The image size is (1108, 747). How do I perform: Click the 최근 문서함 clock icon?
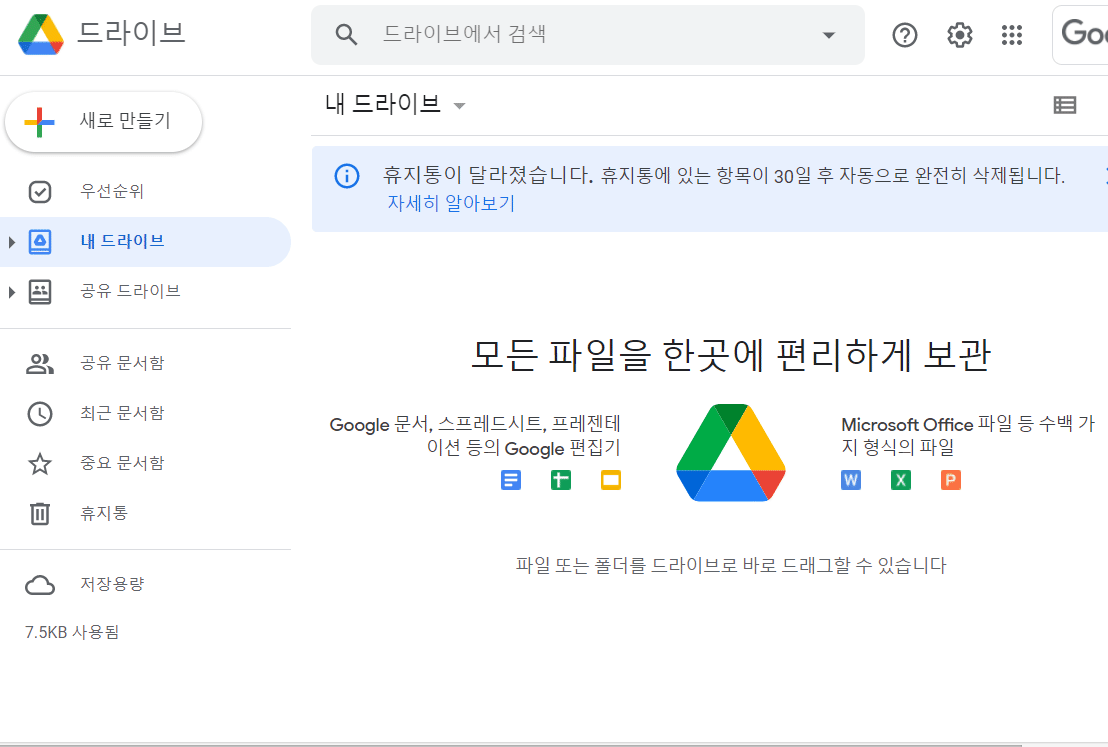click(40, 414)
